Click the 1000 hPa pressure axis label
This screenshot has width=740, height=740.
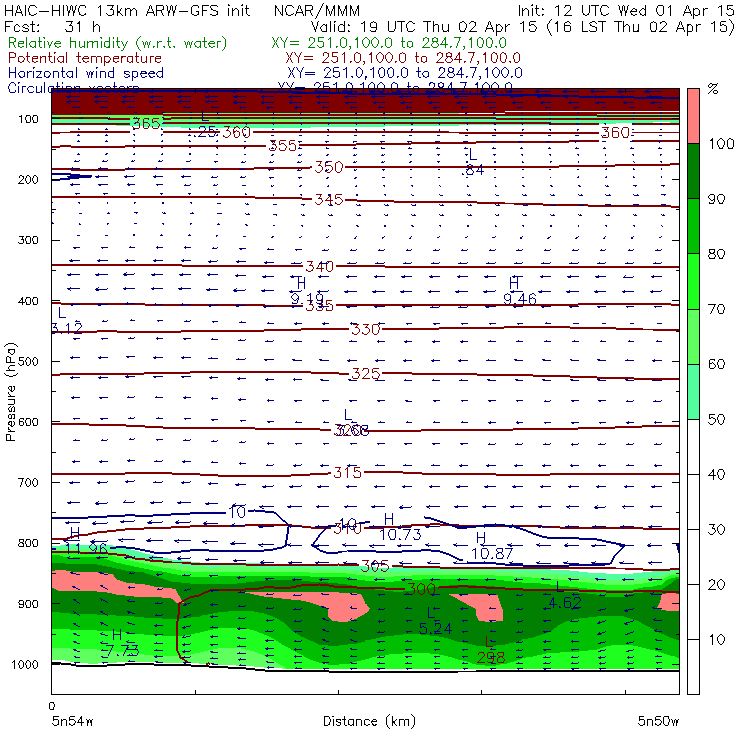tap(25, 664)
